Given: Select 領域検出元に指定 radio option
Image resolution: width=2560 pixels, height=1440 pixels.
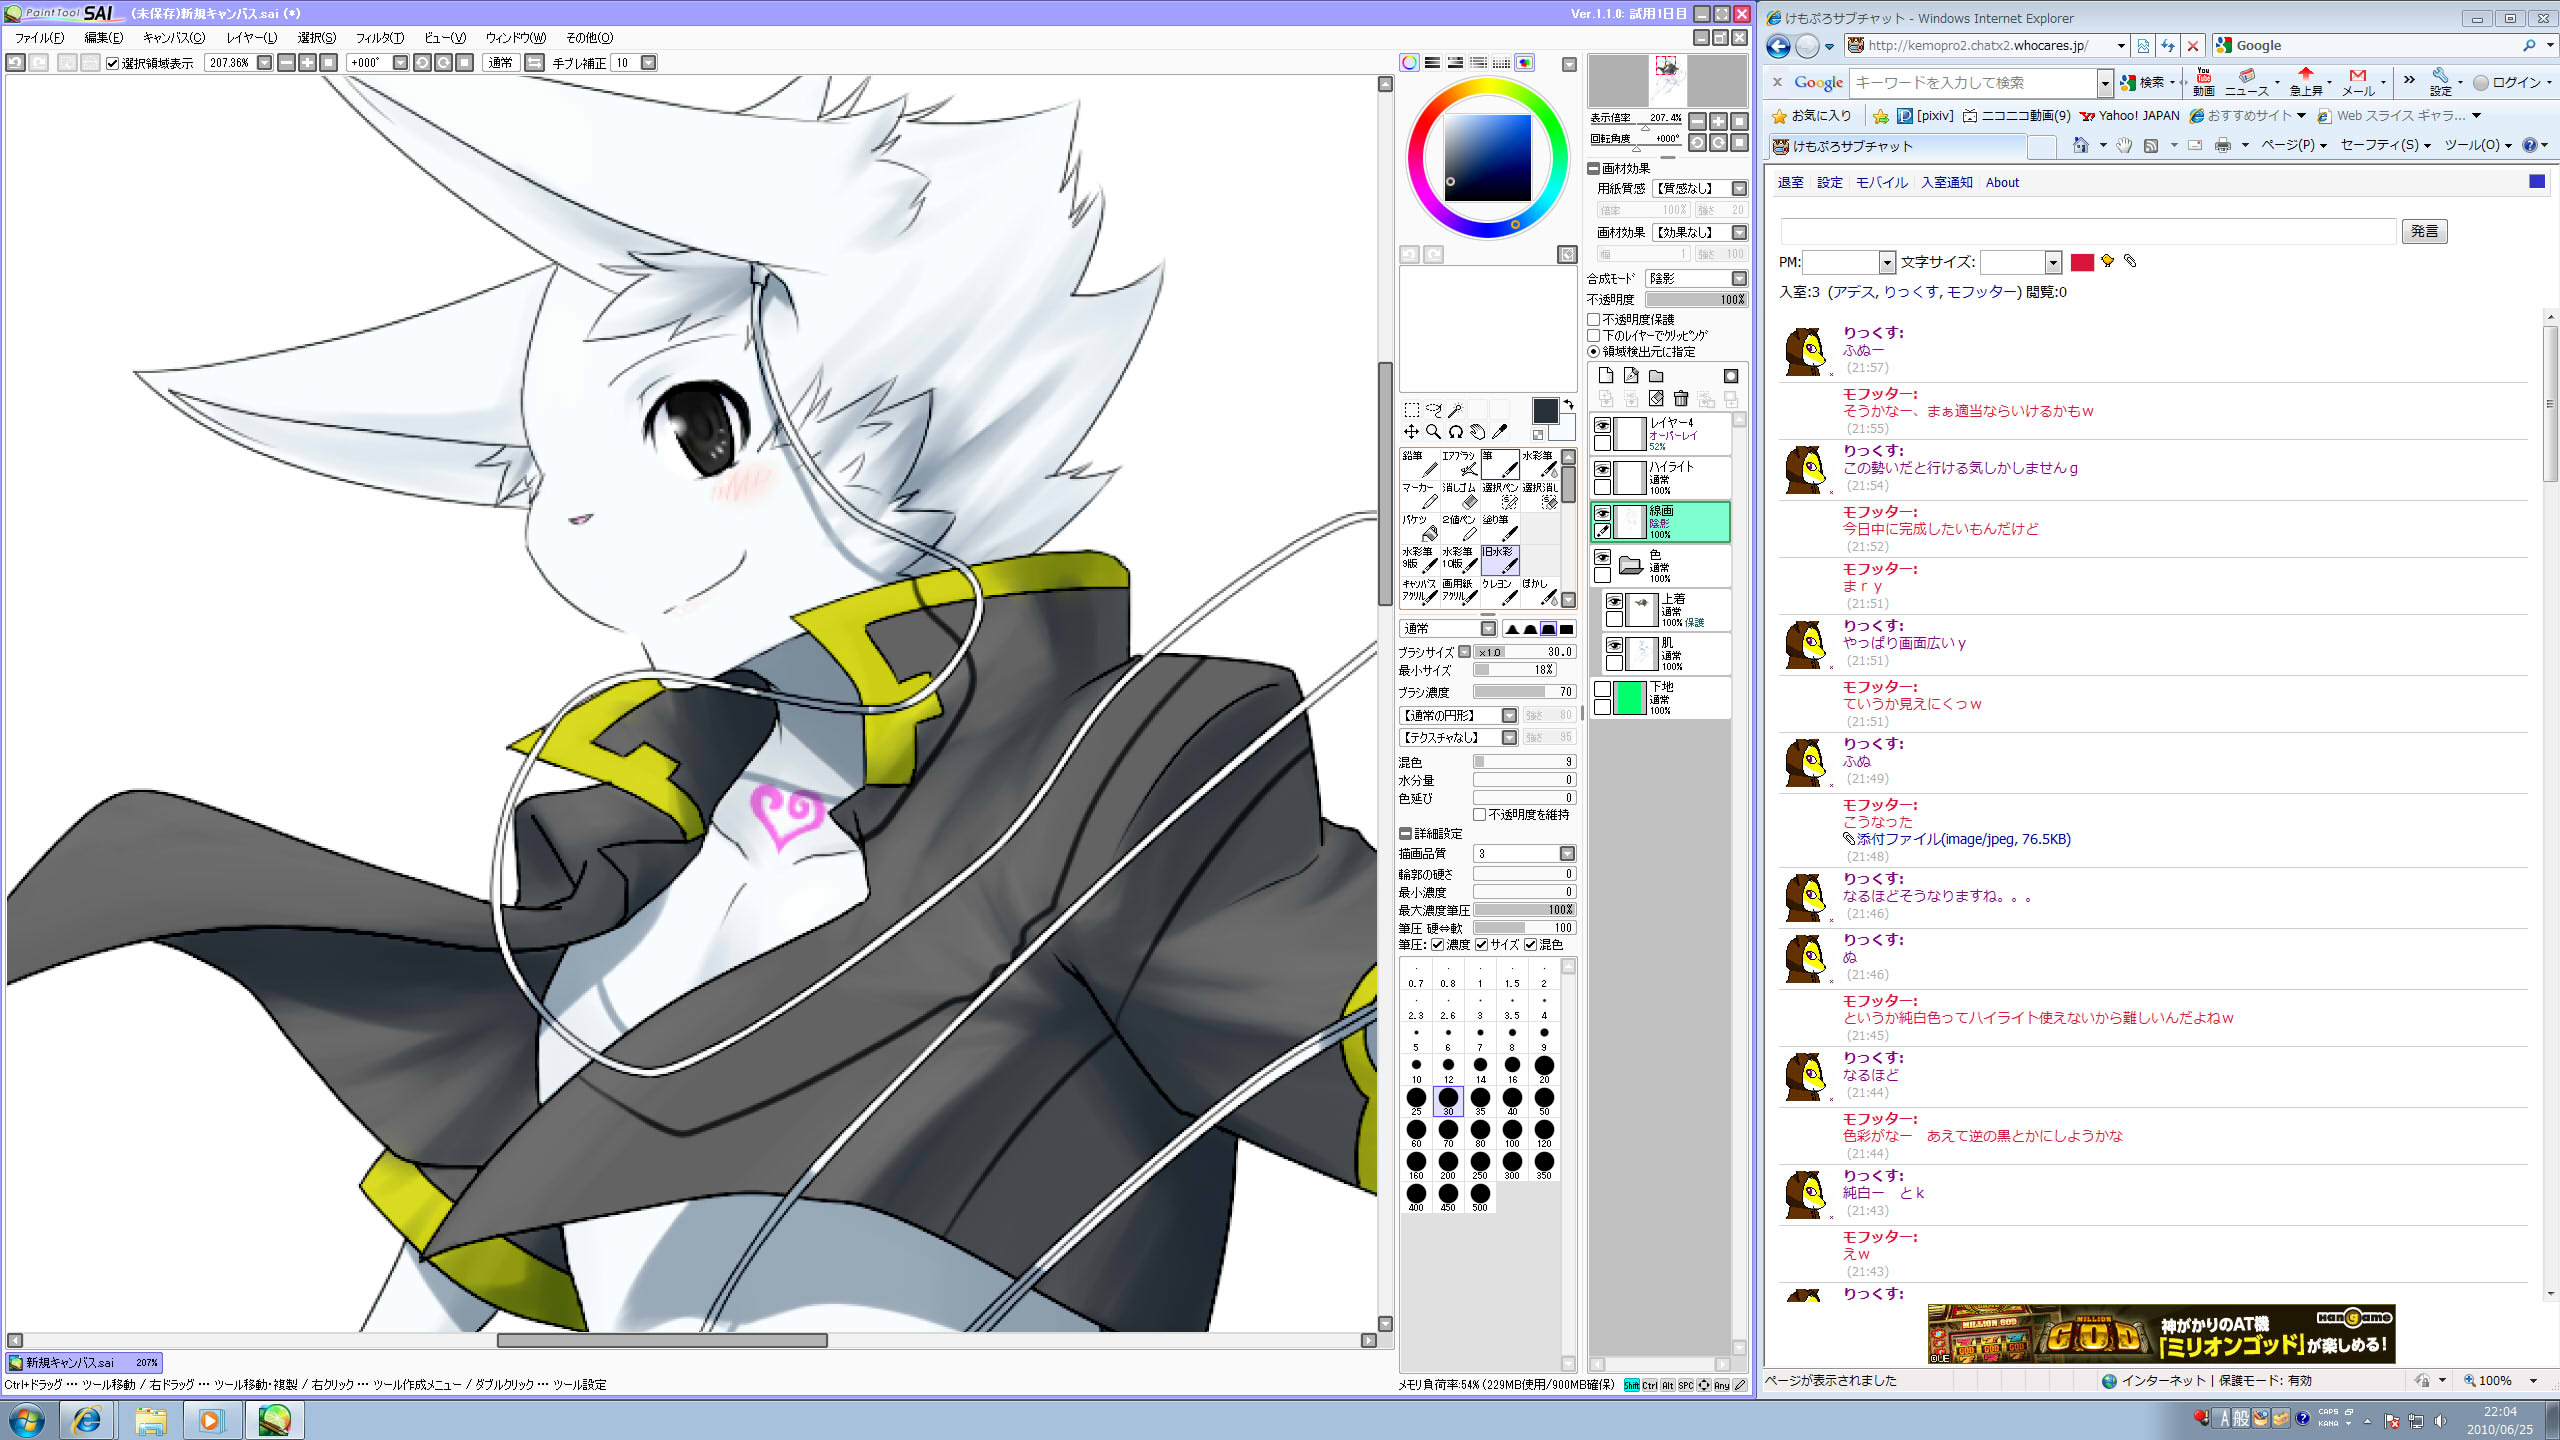Looking at the screenshot, I should pyautogui.click(x=1594, y=352).
